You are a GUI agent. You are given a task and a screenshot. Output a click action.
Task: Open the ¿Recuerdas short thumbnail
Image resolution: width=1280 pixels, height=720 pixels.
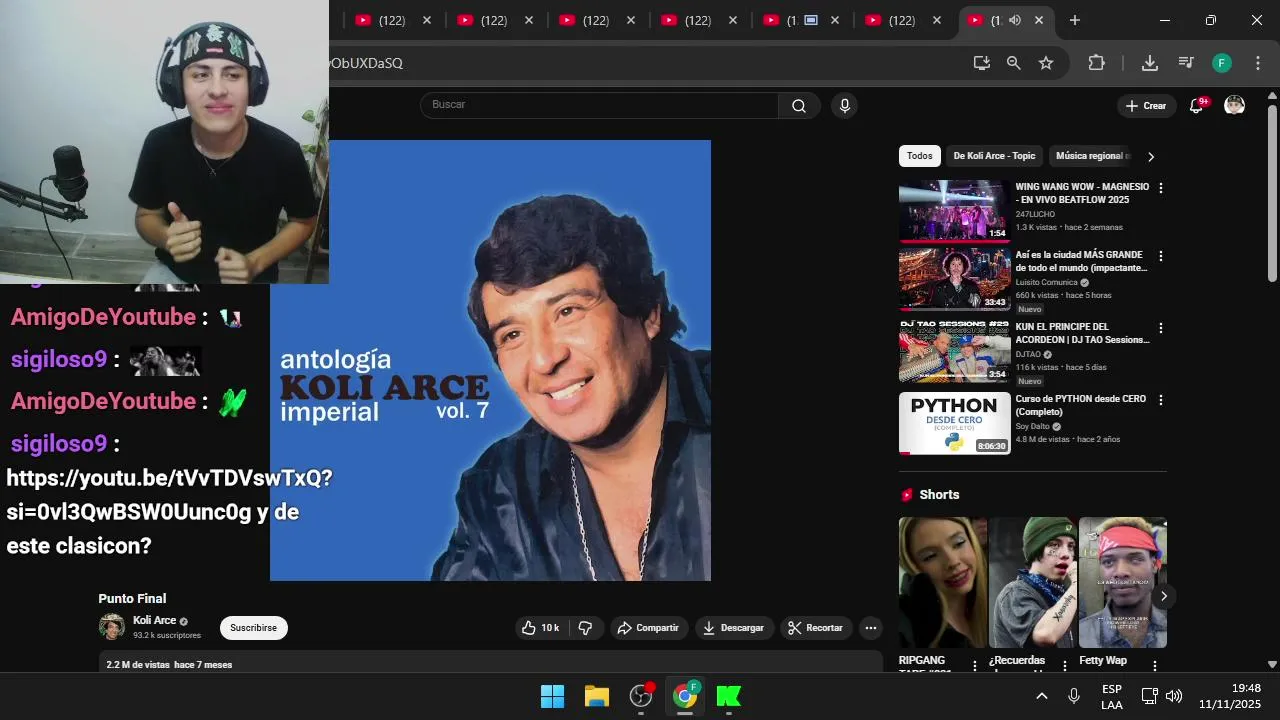(1032, 582)
